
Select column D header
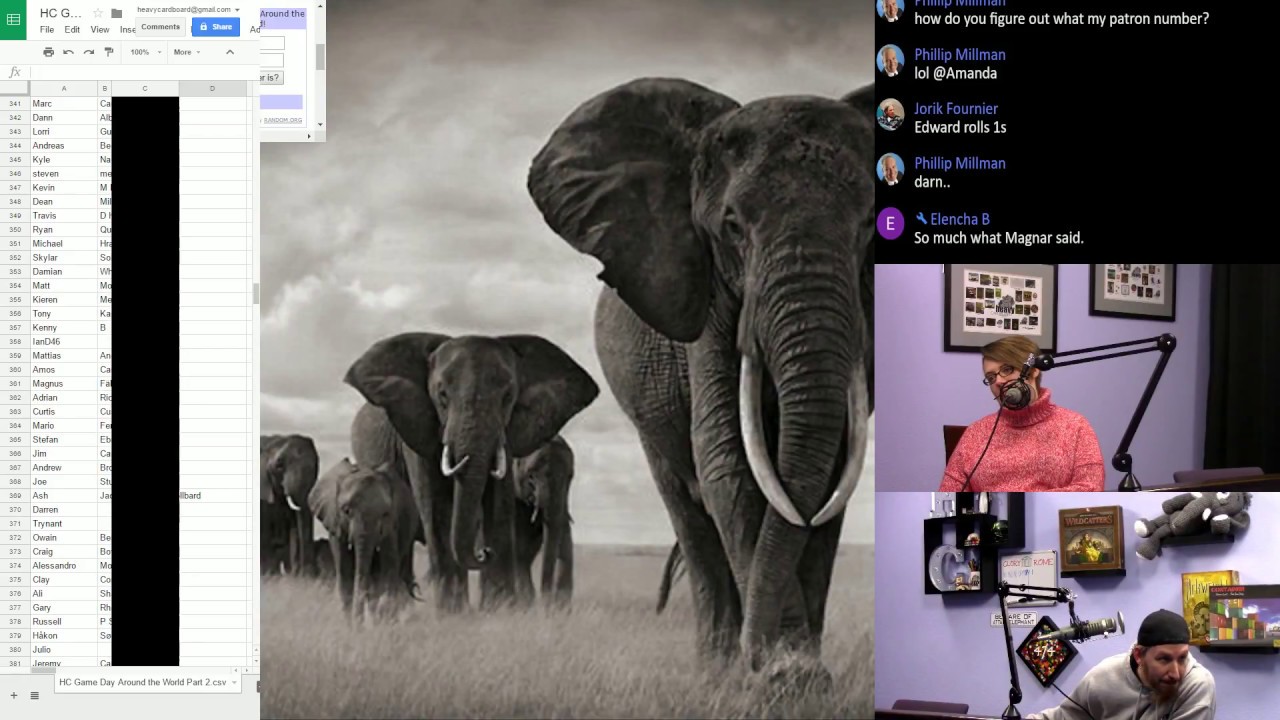click(212, 89)
